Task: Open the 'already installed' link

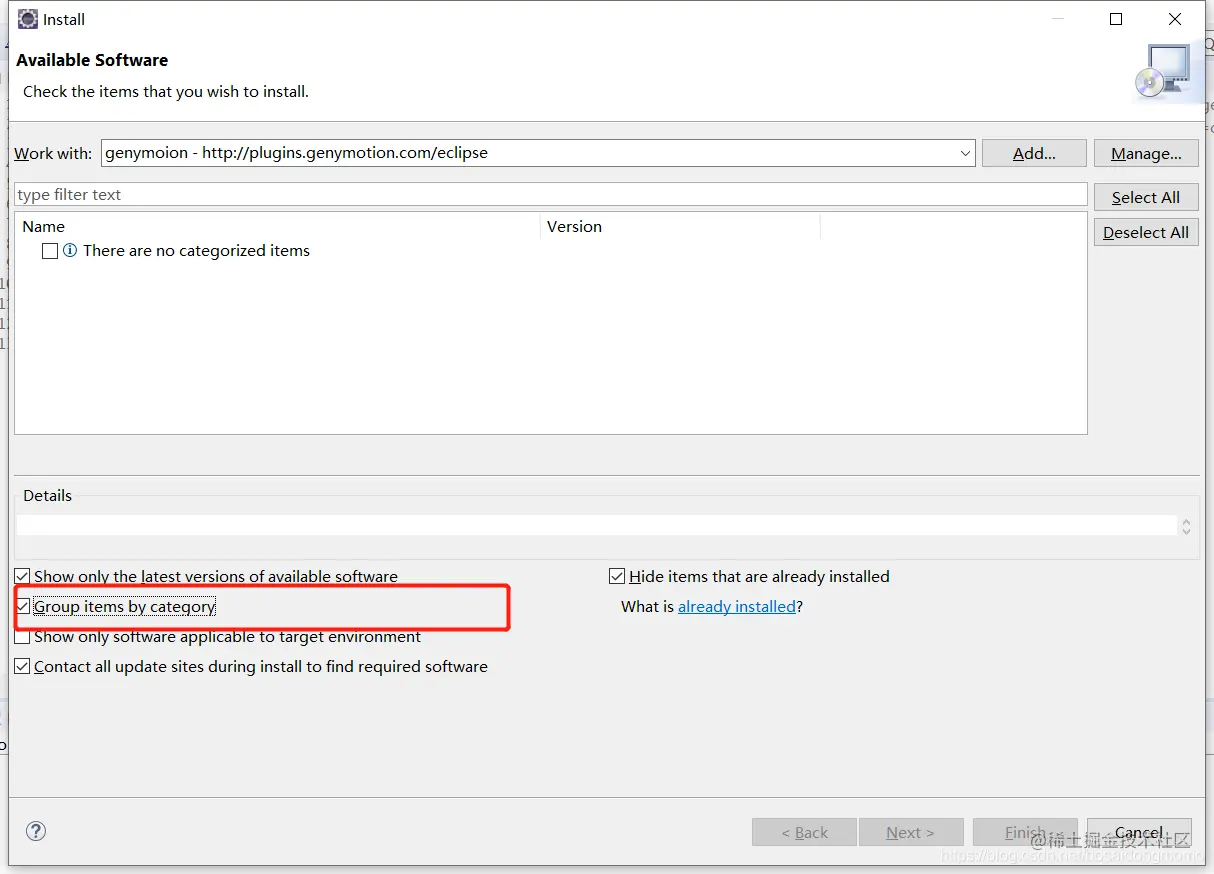Action: click(737, 606)
